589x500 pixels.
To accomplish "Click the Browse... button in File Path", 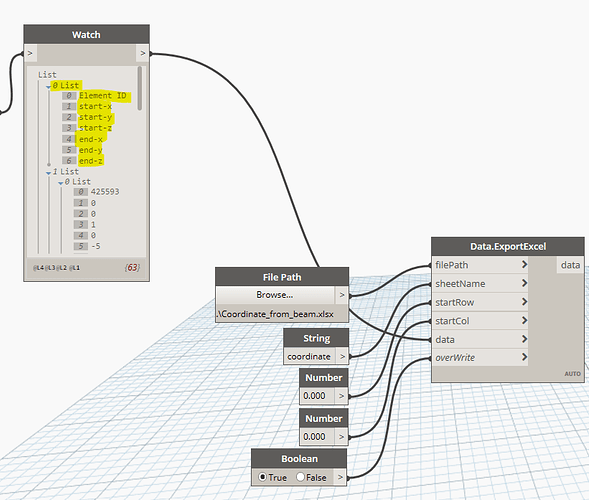I will coord(275,295).
